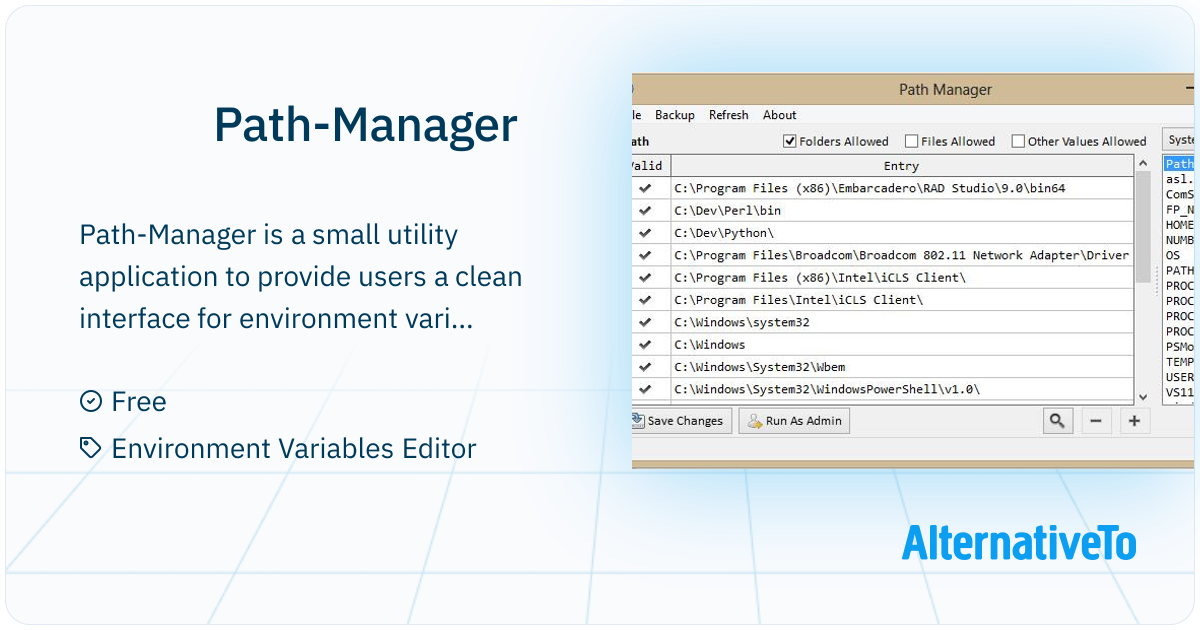Image resolution: width=1200 pixels, height=630 pixels.
Task: Select the HOME variable in right list
Action: [x=1179, y=225]
